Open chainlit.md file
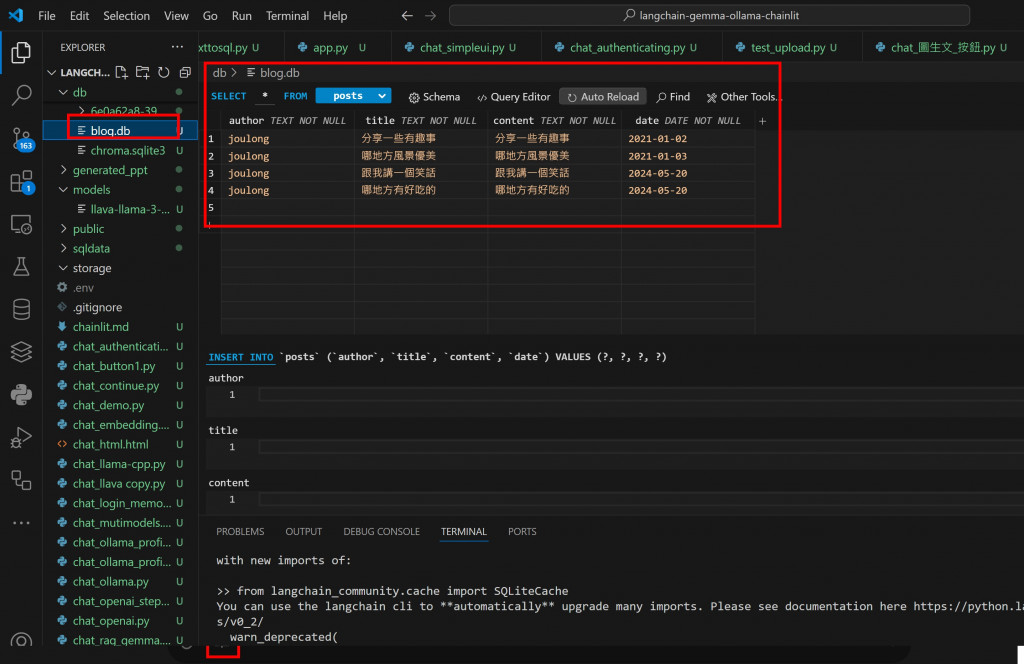The image size is (1024, 664). [120, 326]
